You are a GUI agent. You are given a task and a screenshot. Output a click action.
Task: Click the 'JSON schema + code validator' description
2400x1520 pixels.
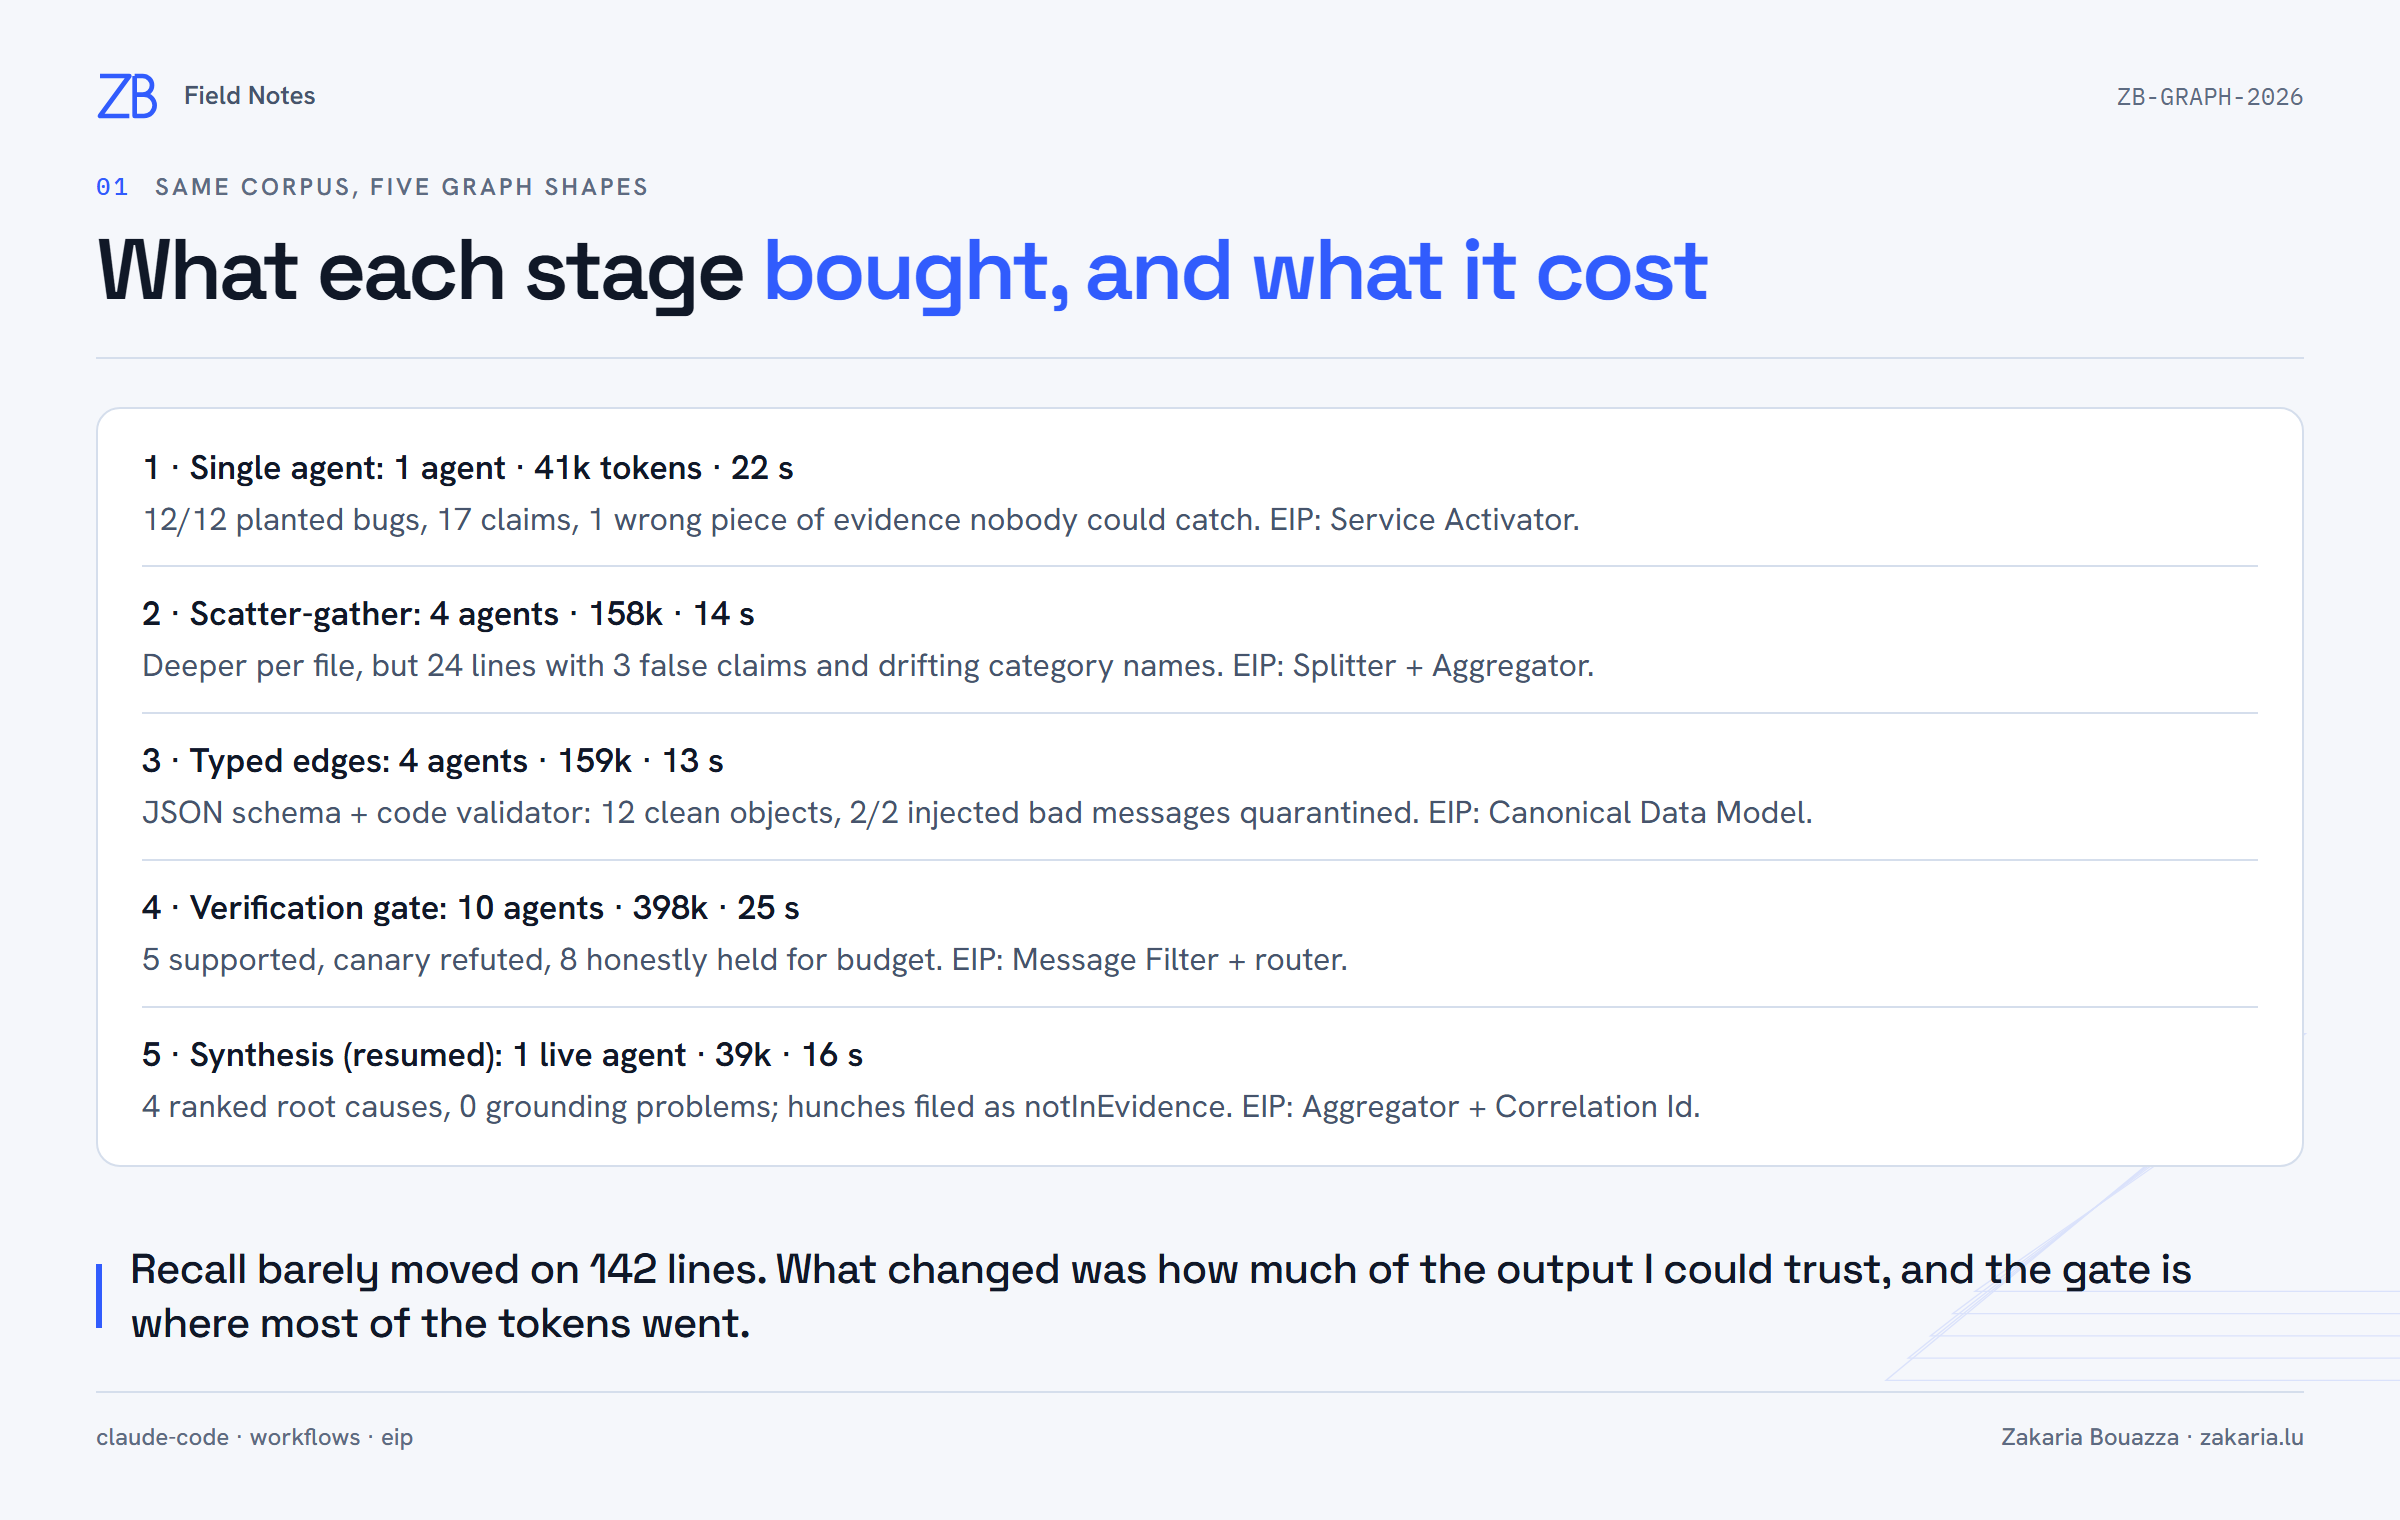977,813
